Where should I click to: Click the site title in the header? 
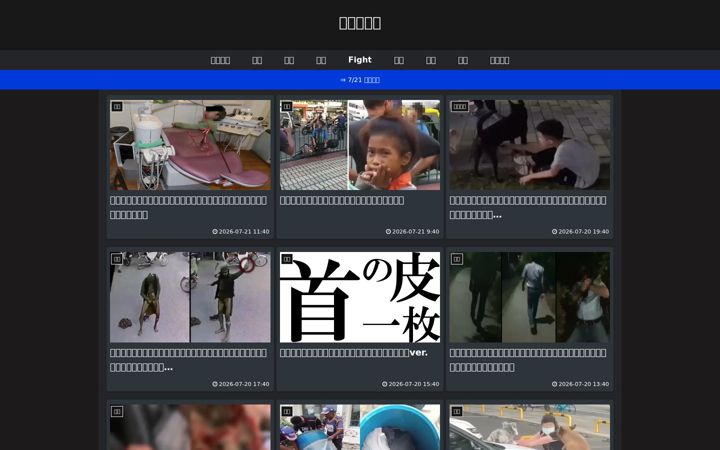(360, 23)
